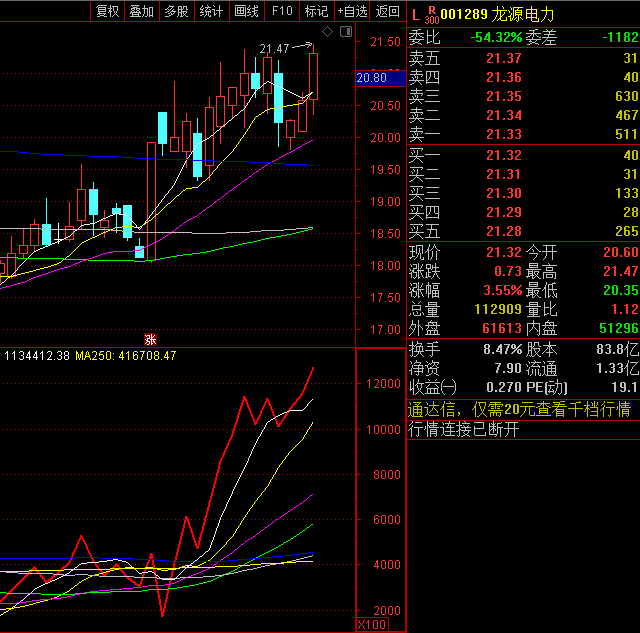
Task: Open 统计 statistics
Action: [211, 11]
